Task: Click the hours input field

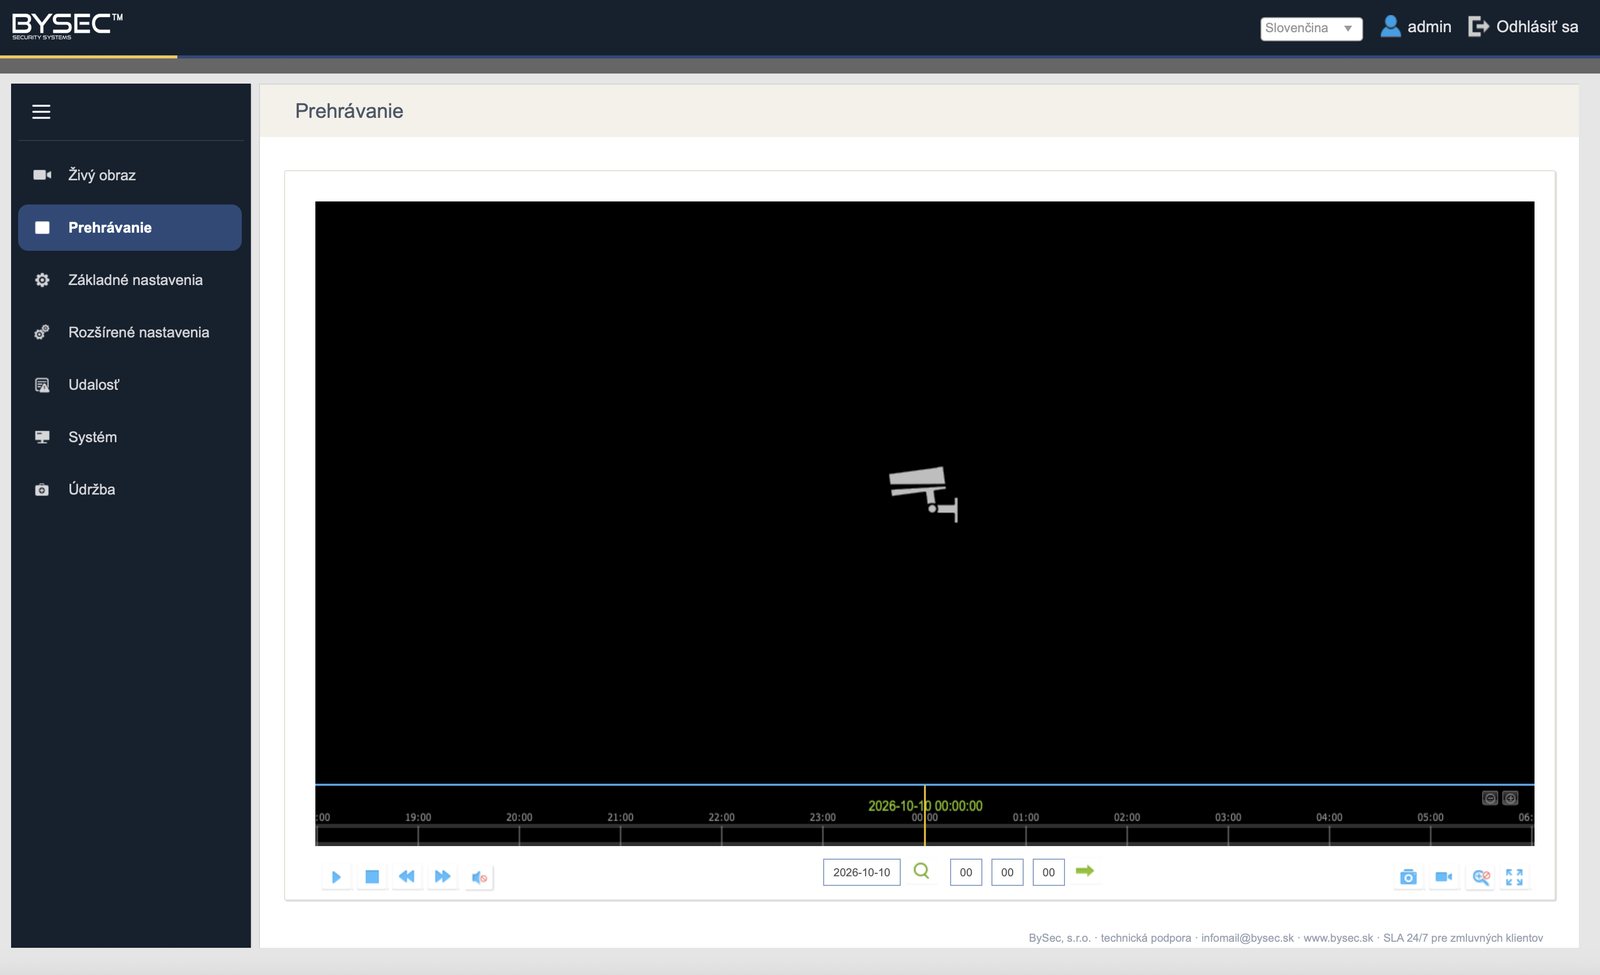Action: click(x=966, y=872)
